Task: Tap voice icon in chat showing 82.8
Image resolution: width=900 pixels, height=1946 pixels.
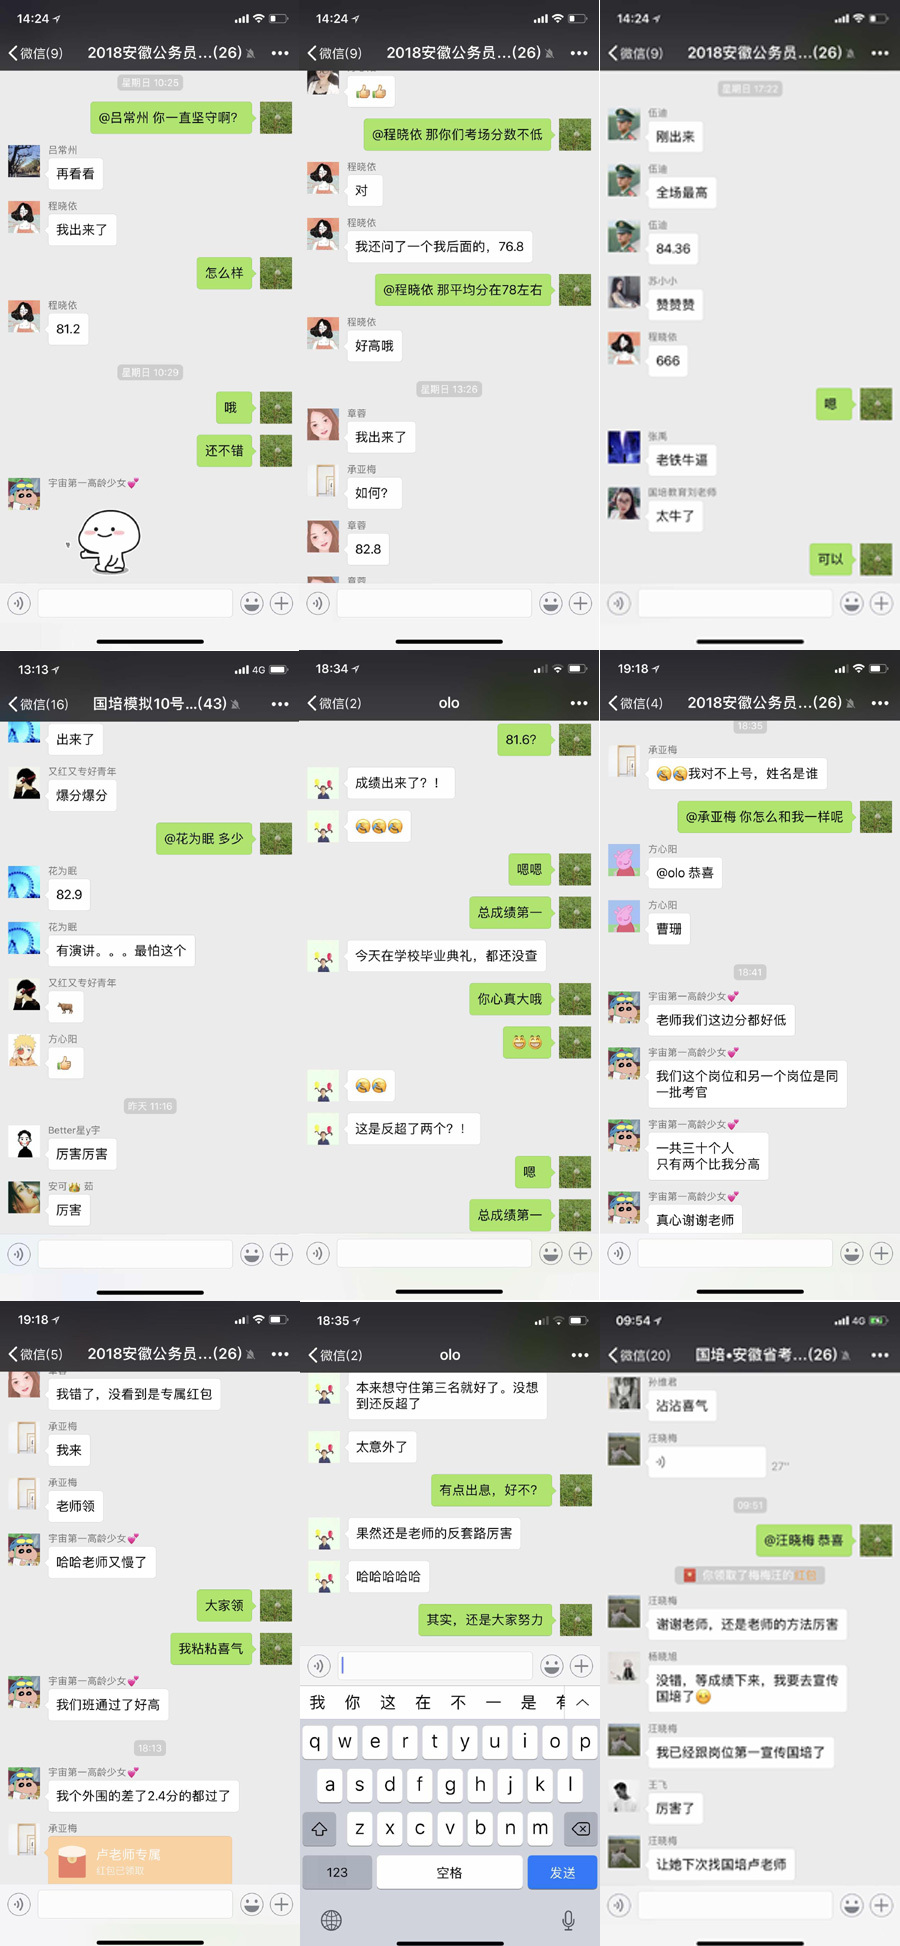Action: point(318,603)
